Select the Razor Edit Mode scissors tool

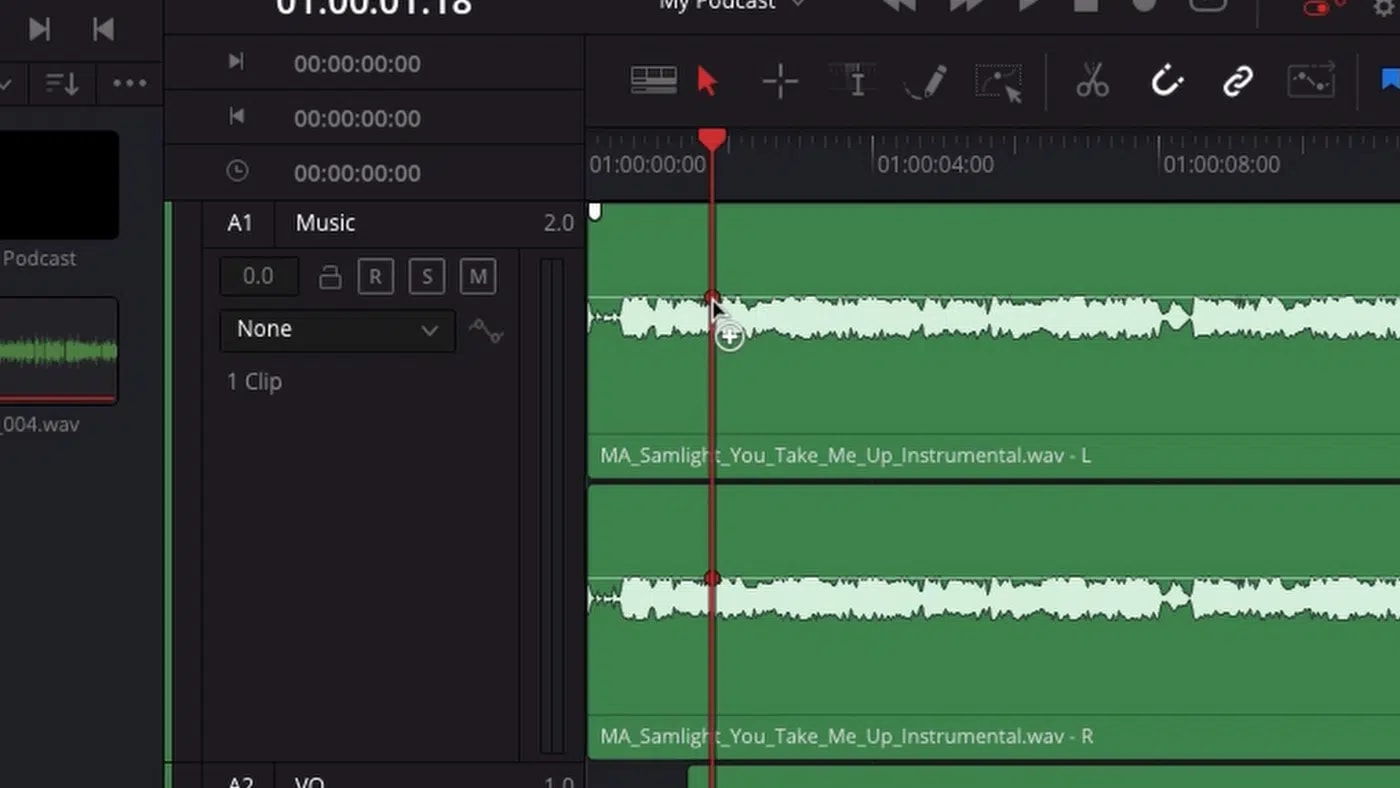(1091, 80)
